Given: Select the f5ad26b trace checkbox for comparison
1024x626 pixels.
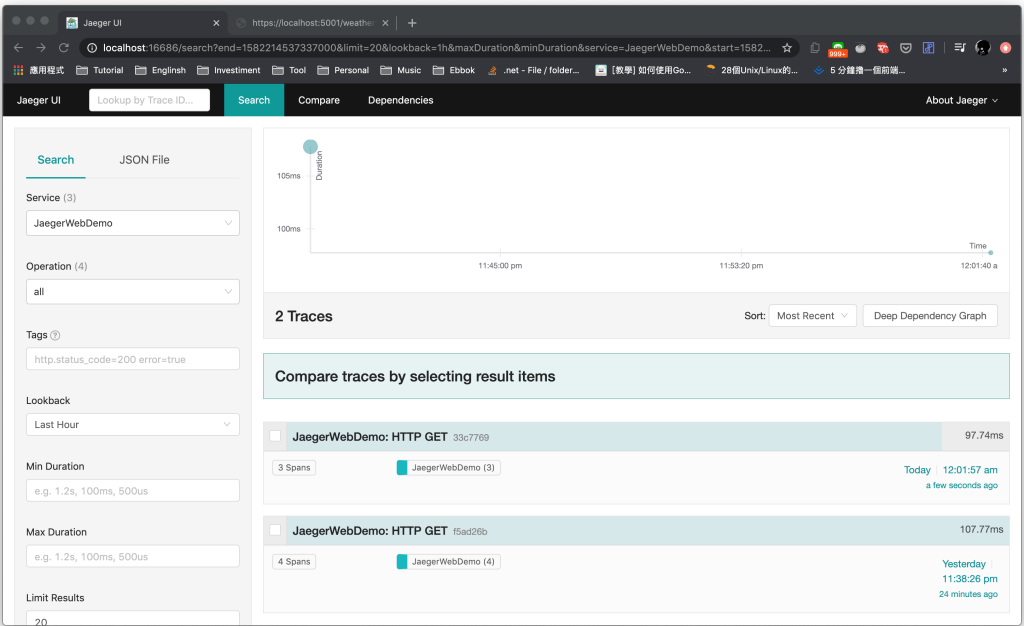Looking at the screenshot, I should pos(276,530).
